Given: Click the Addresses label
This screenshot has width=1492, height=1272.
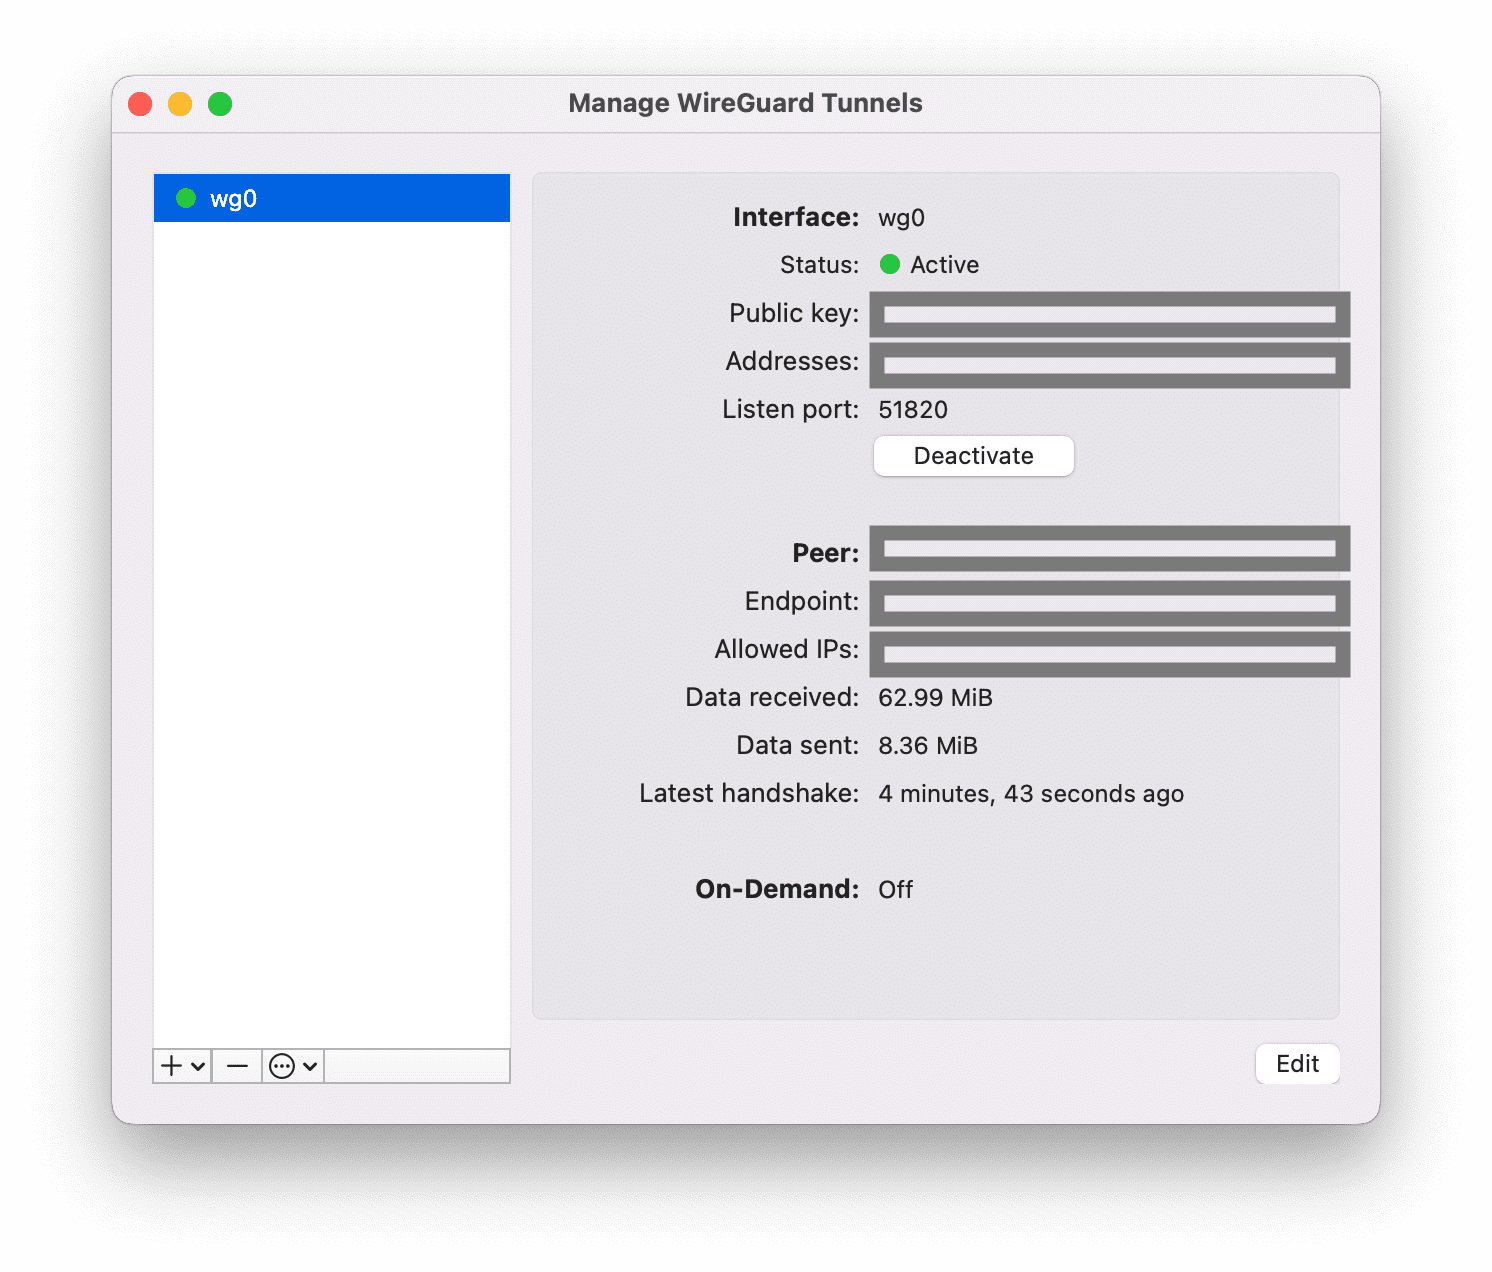Looking at the screenshot, I should [792, 361].
